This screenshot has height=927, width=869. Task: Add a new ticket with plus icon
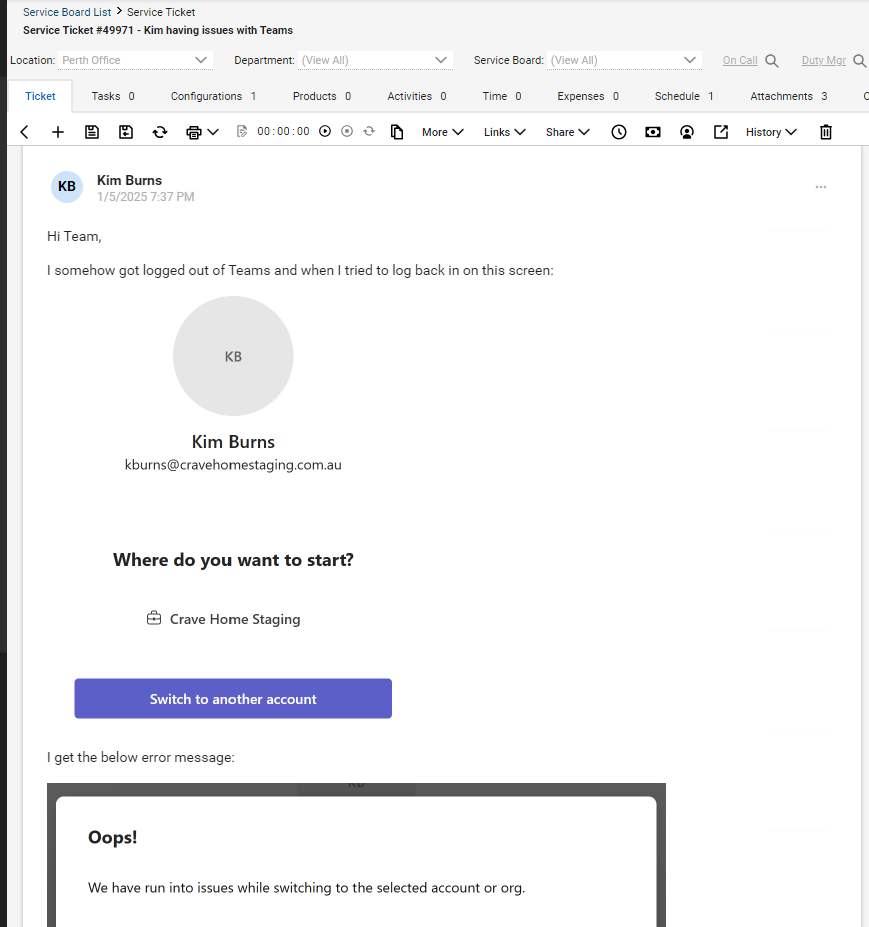point(57,132)
